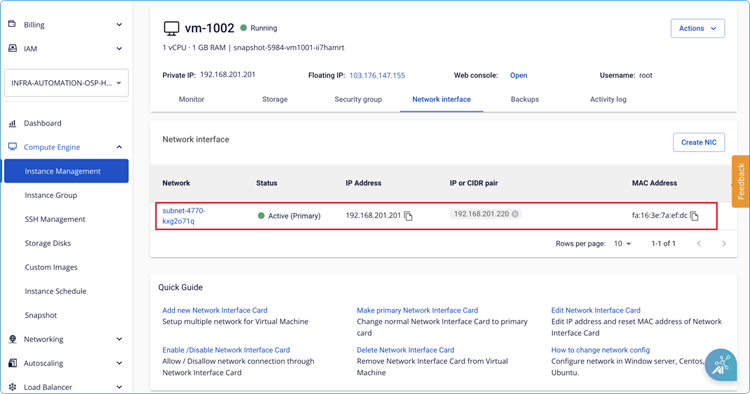Click the IP or CIDR pair column header
The width and height of the screenshot is (750, 394).
tap(474, 183)
